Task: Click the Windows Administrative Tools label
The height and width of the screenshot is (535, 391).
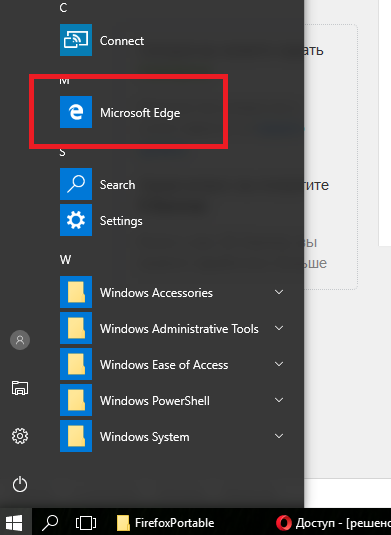Action: tap(179, 329)
